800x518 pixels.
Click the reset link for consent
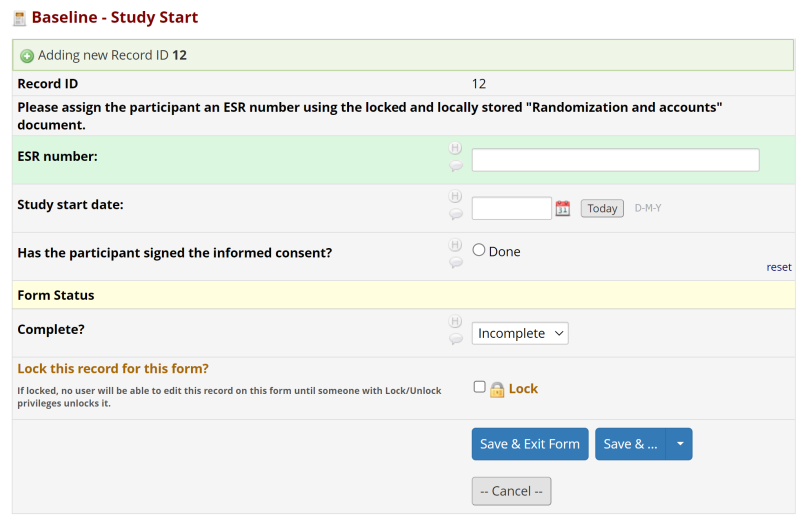tap(779, 267)
